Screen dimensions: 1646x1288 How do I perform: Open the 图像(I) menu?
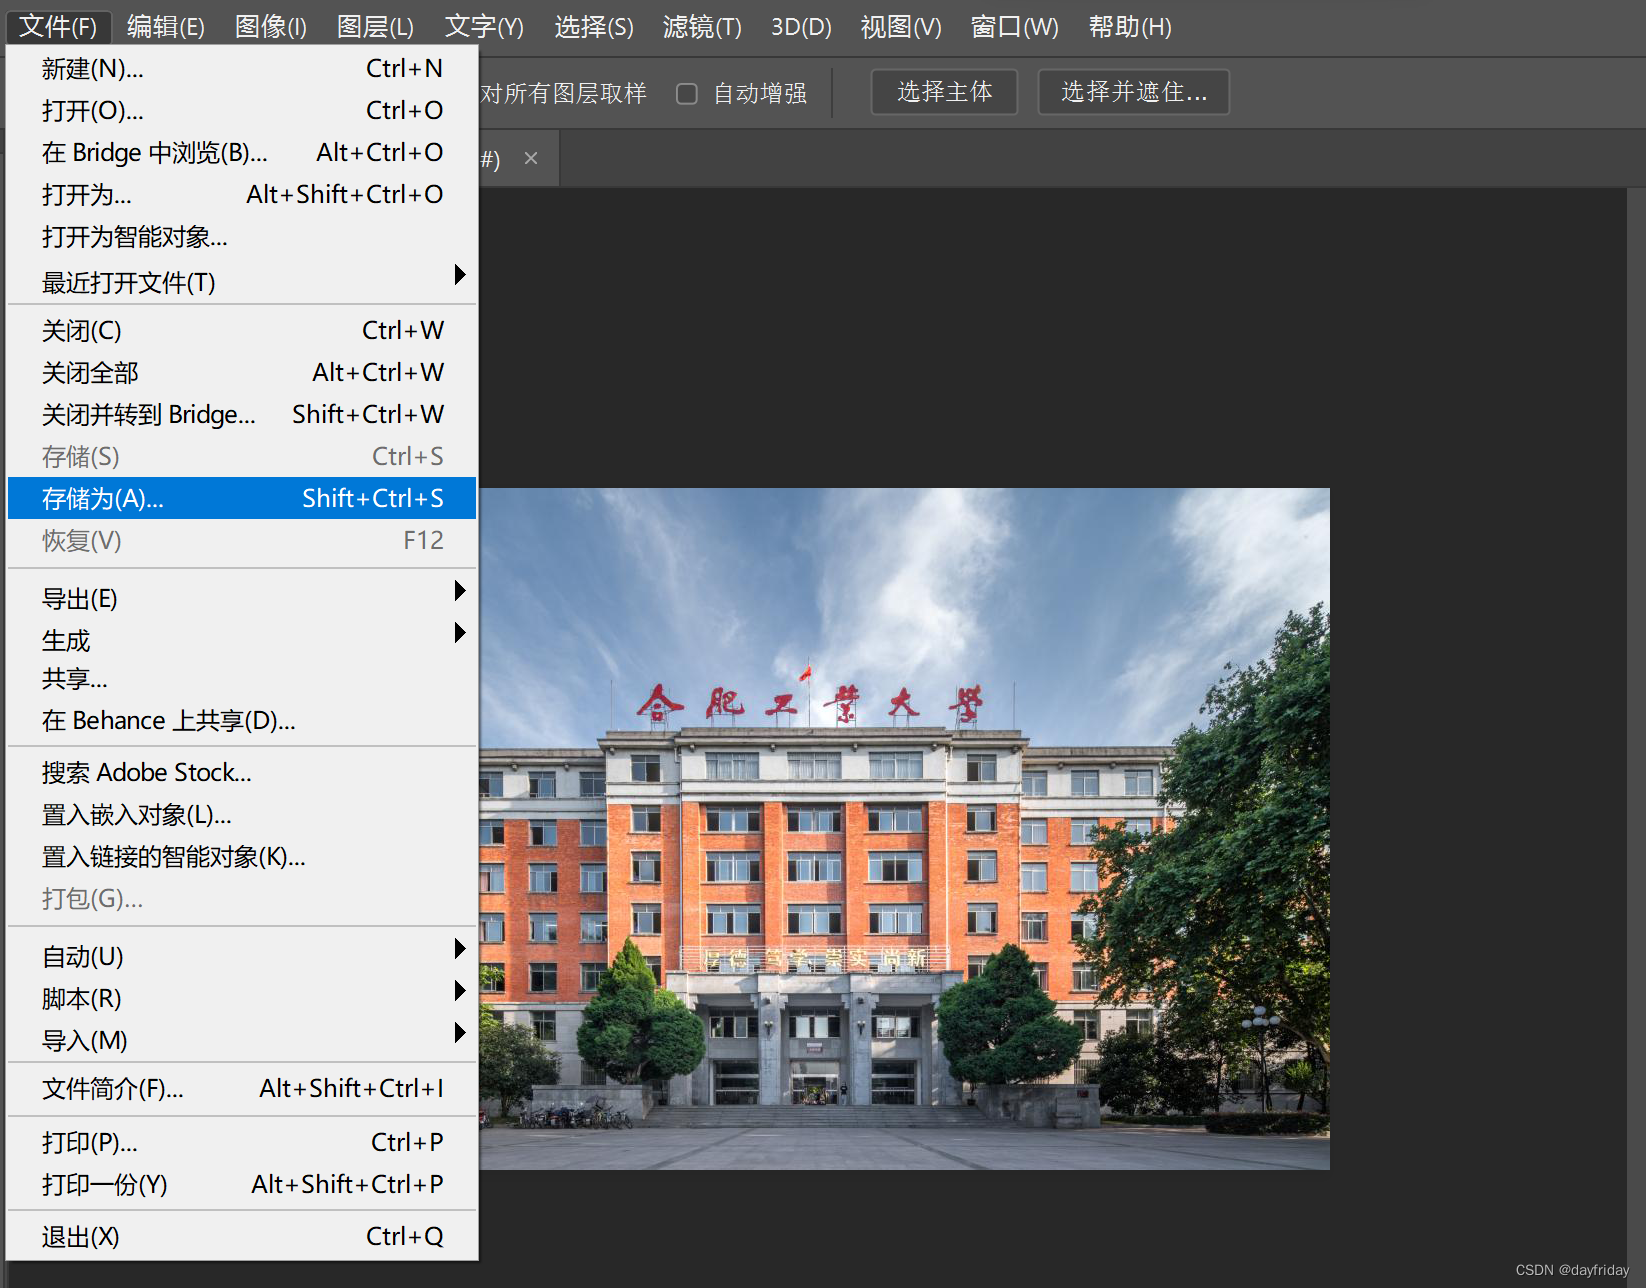(x=271, y=26)
